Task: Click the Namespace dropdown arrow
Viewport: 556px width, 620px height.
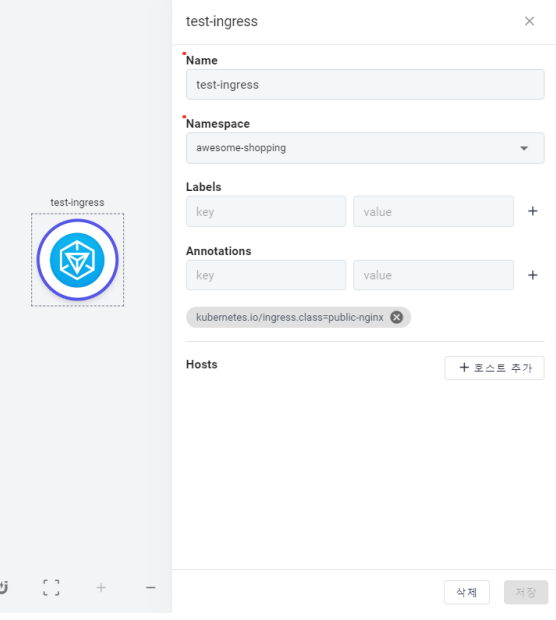Action: [x=524, y=148]
